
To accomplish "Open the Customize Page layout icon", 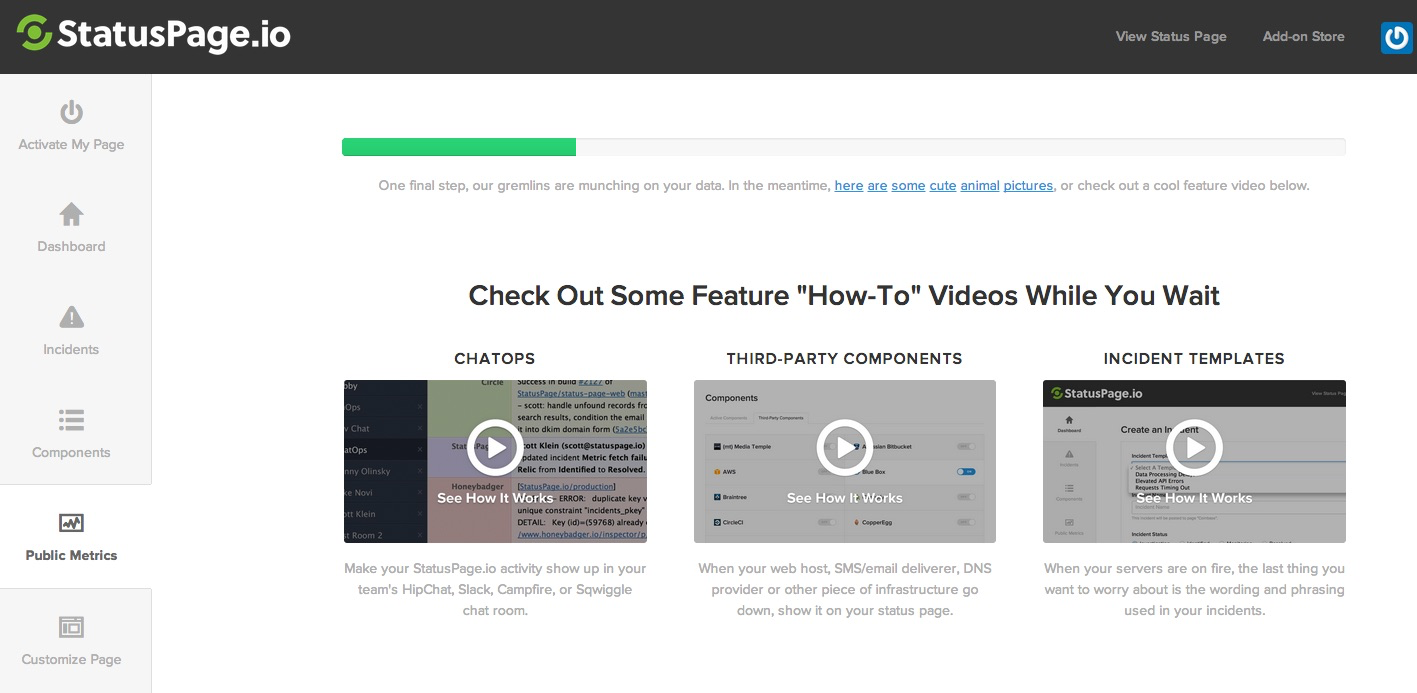I will tap(71, 627).
